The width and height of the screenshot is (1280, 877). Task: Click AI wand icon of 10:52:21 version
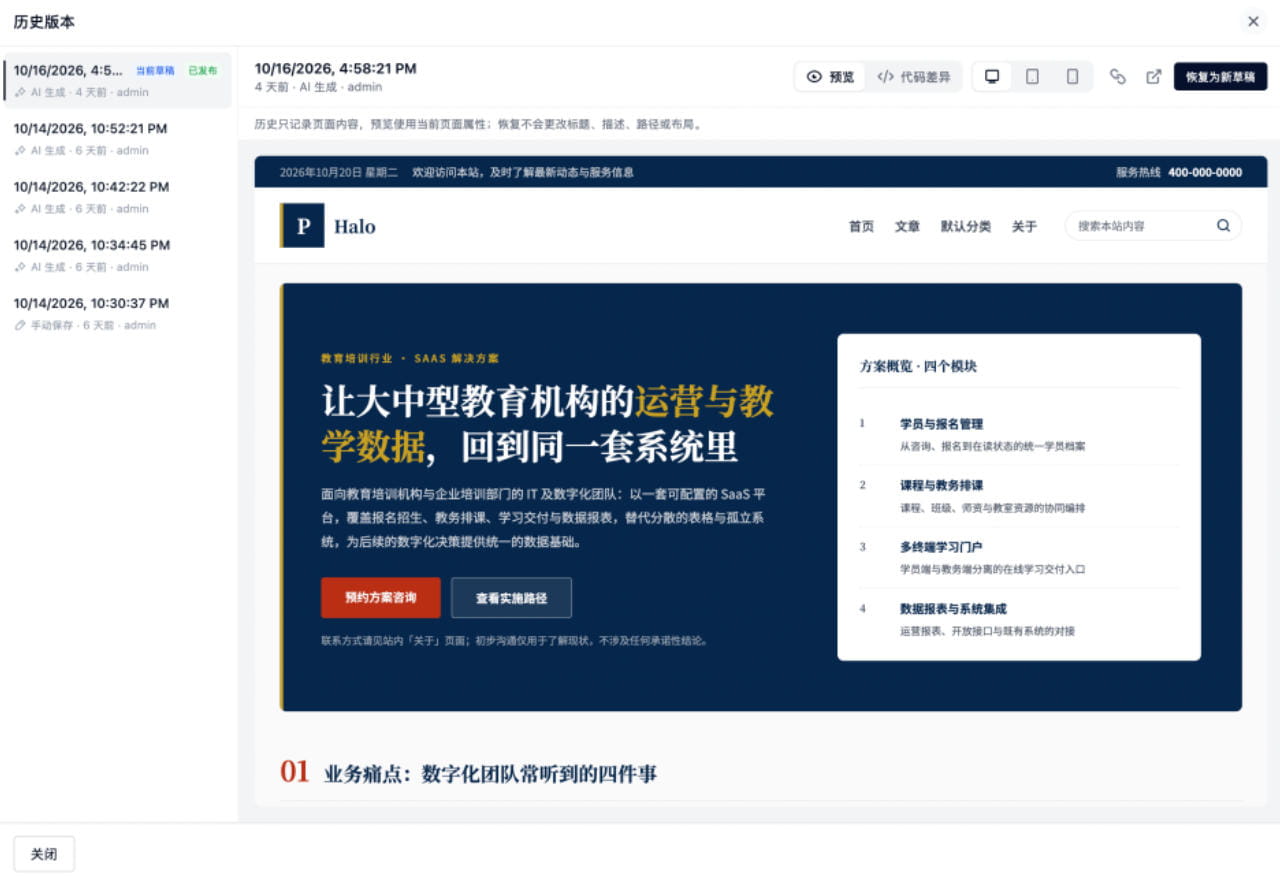[x=20, y=151]
